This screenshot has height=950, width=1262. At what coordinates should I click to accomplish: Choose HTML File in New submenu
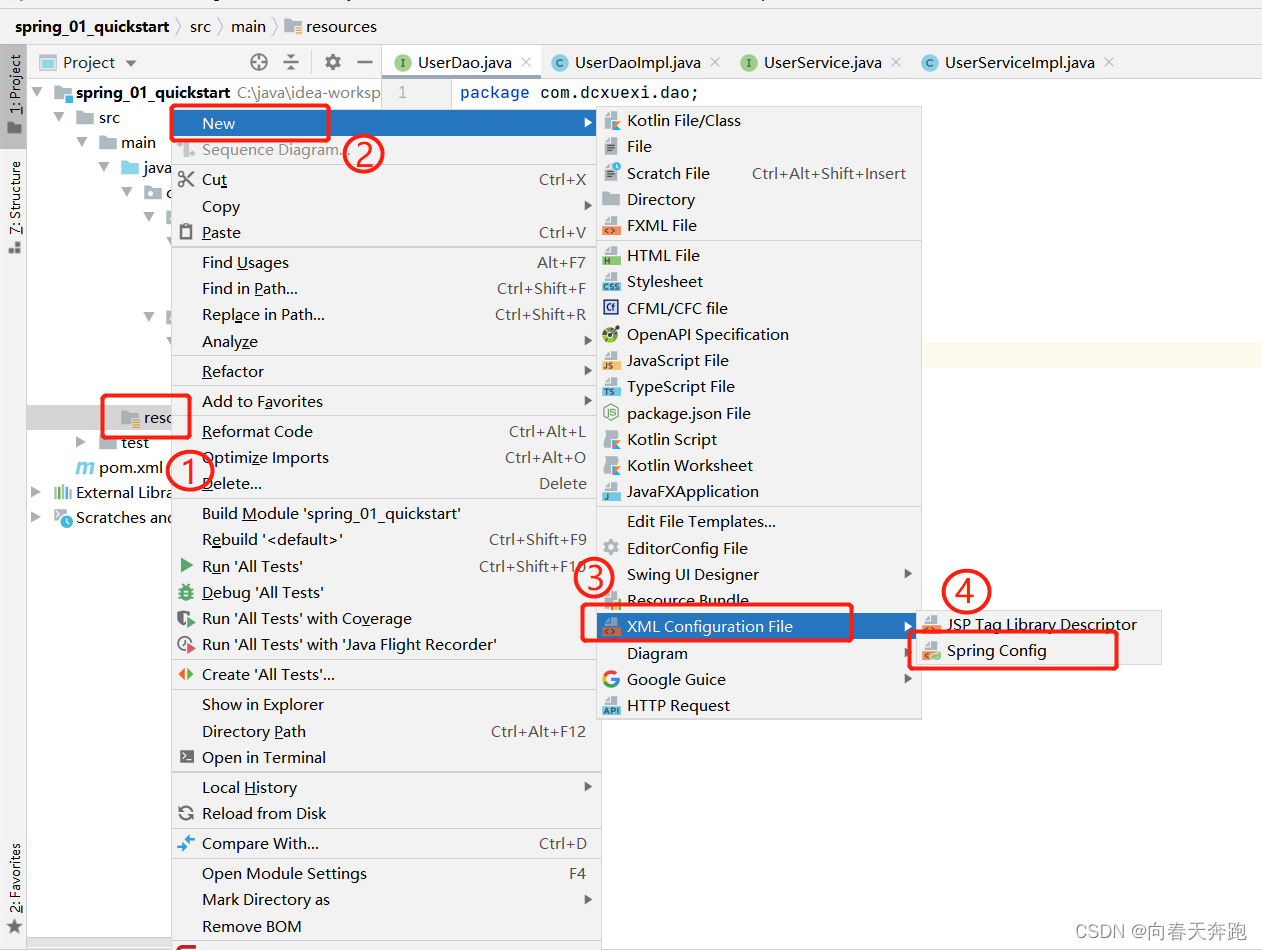758,255
